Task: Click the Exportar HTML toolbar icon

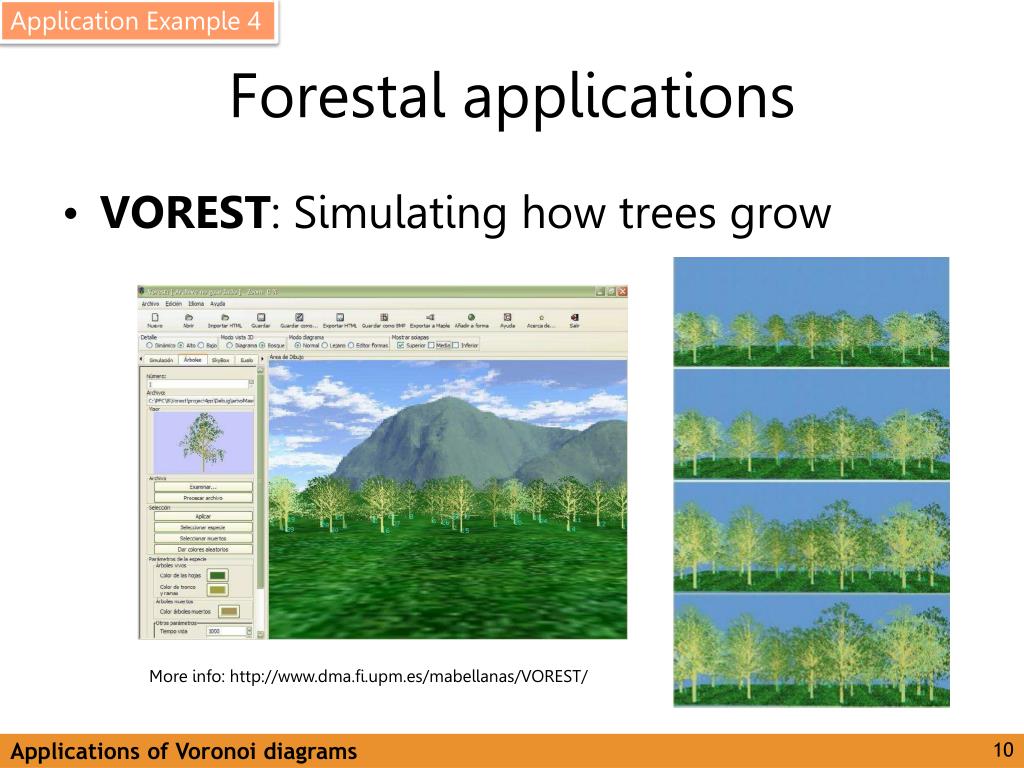Action: coord(340,317)
